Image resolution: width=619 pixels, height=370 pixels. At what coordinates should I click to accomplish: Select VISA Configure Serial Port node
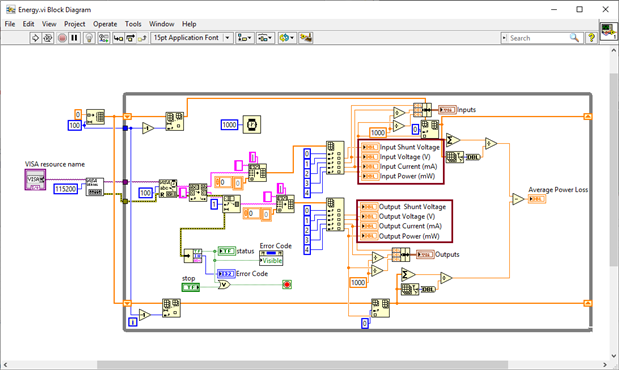point(95,187)
